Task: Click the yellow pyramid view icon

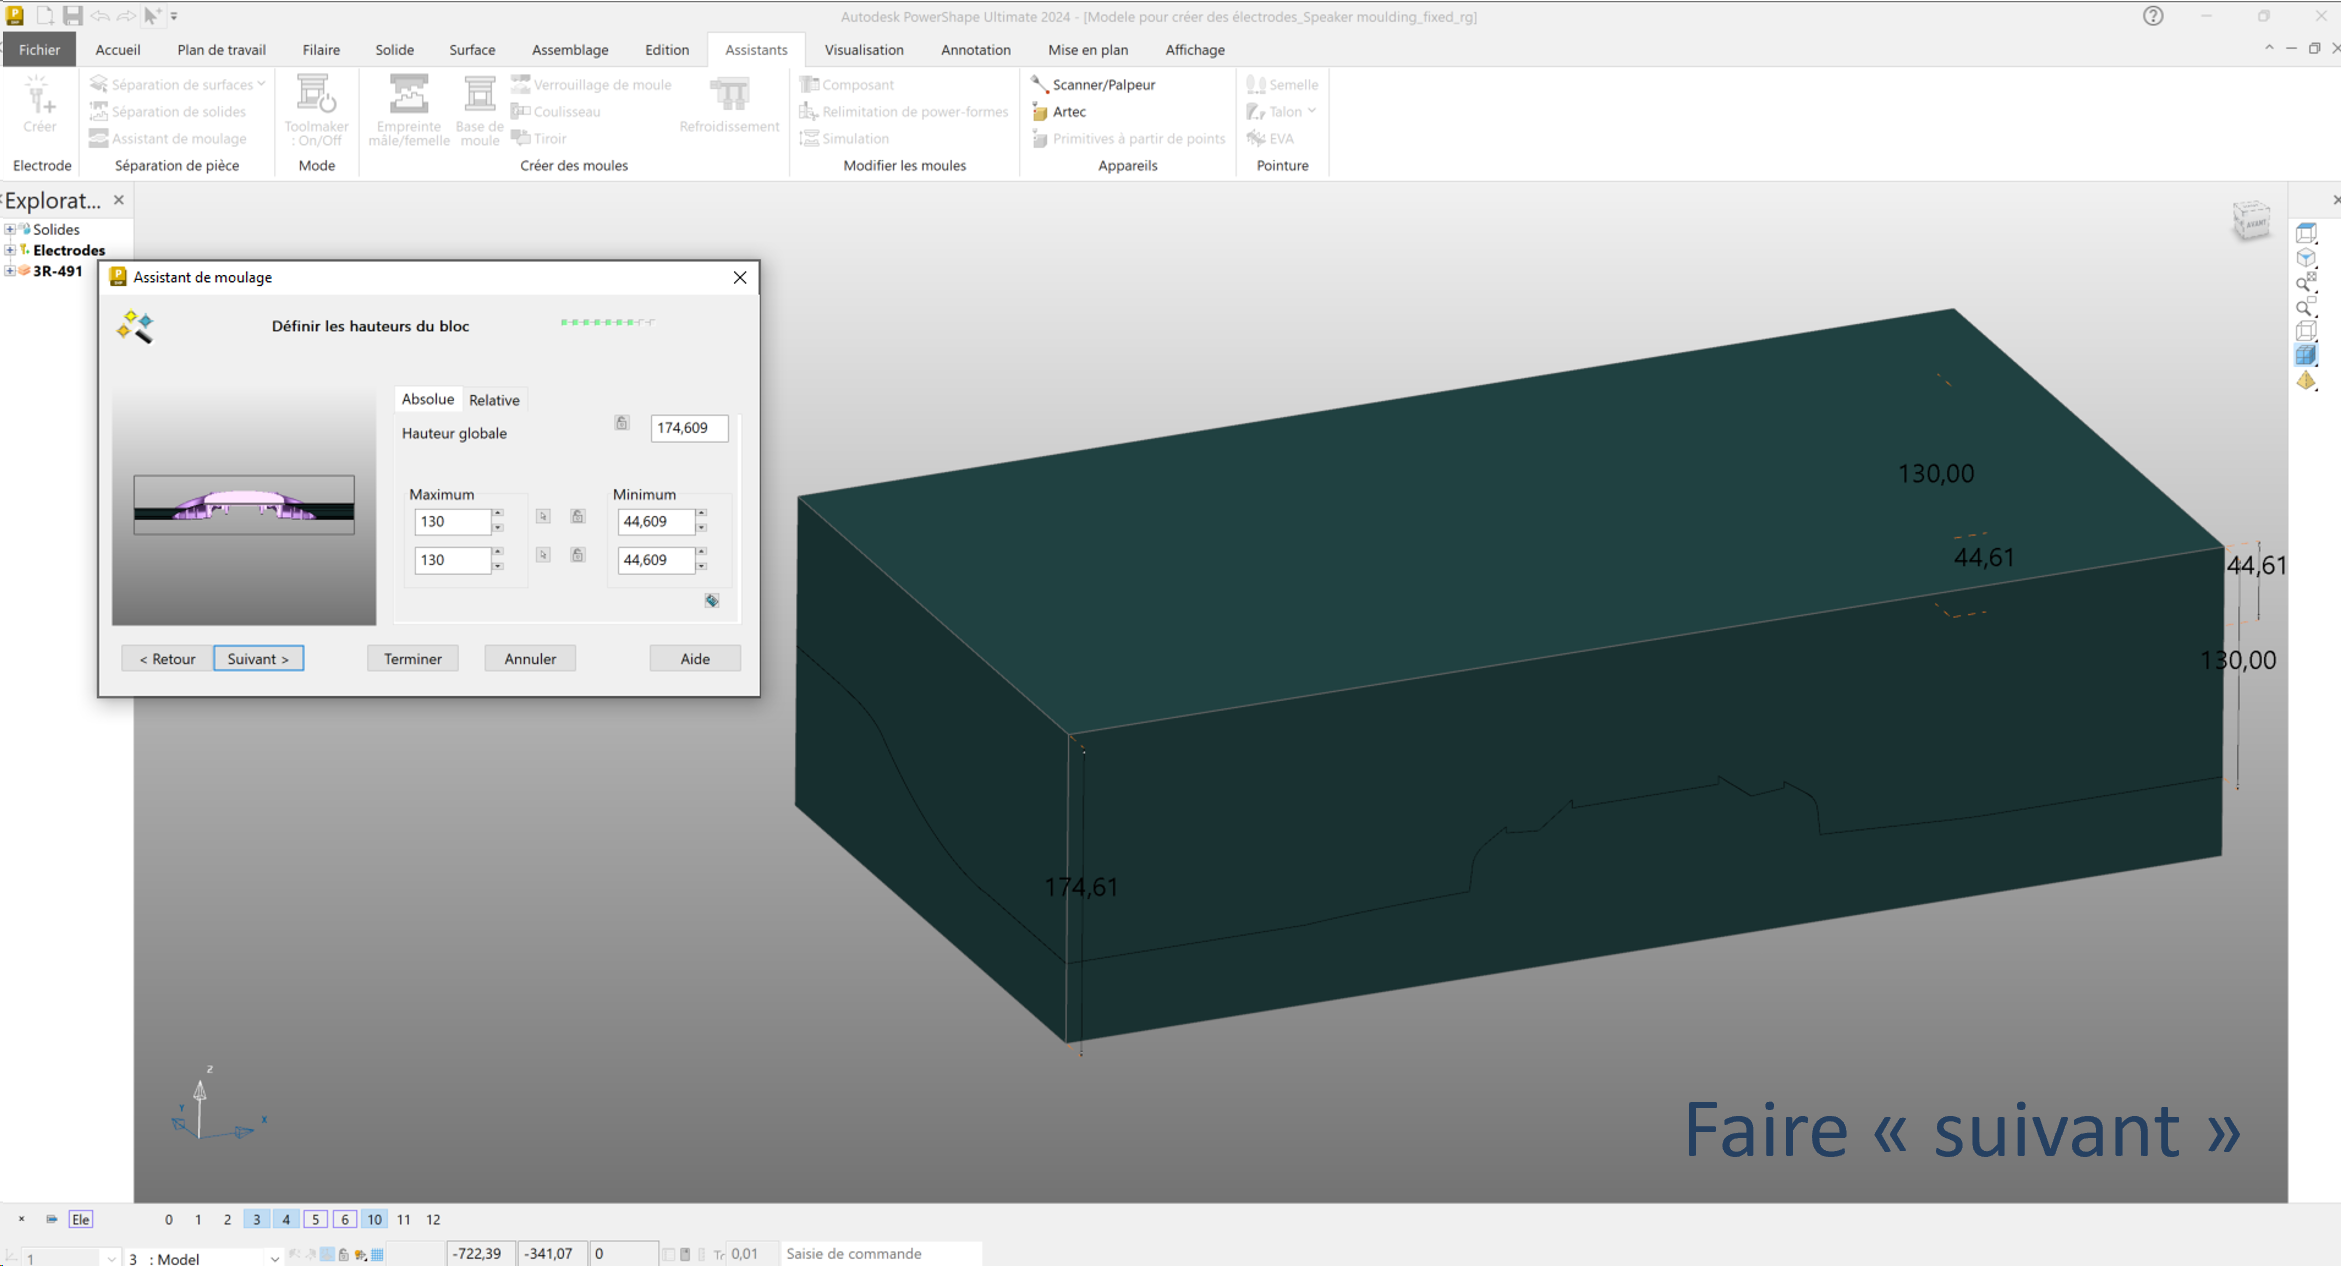Action: click(x=2306, y=381)
